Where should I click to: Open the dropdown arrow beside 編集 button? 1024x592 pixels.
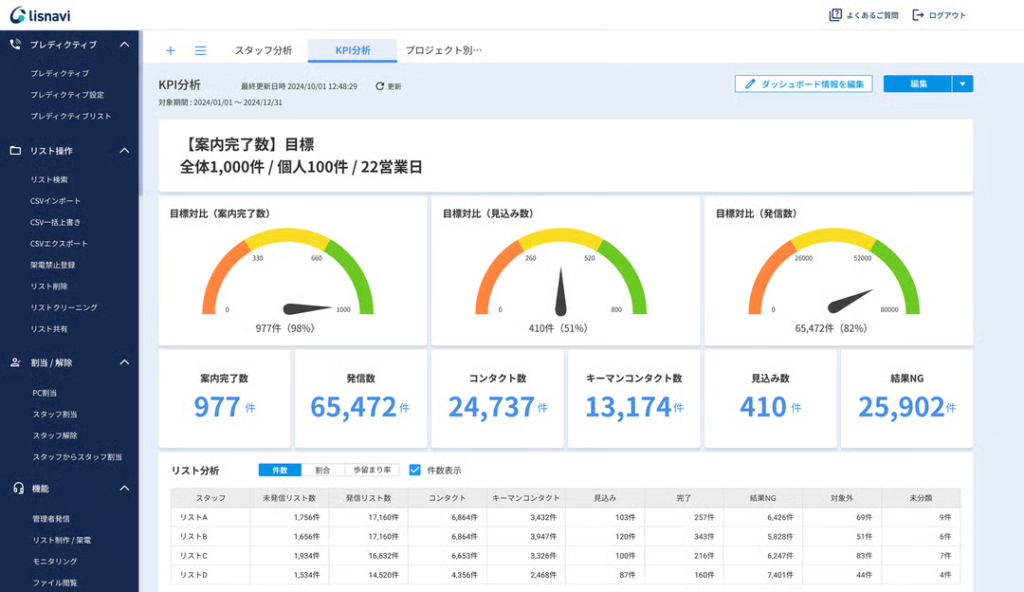tap(962, 84)
